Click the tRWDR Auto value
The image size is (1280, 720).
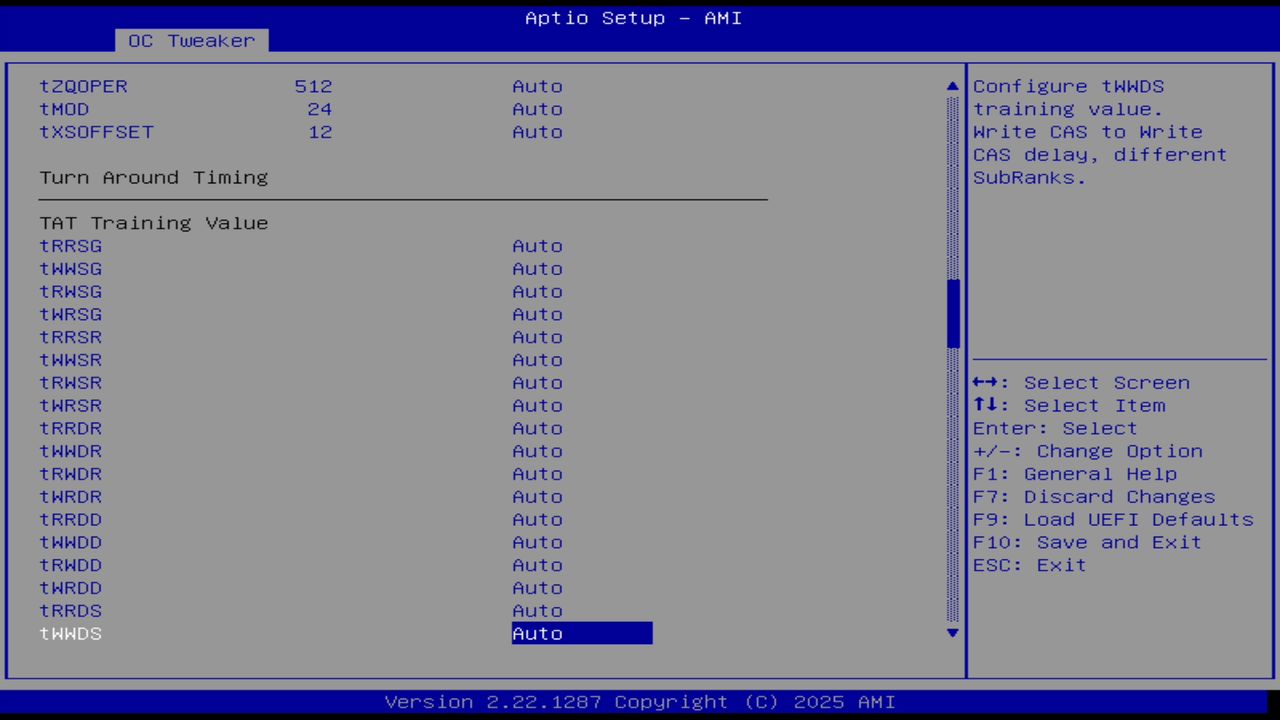537,474
